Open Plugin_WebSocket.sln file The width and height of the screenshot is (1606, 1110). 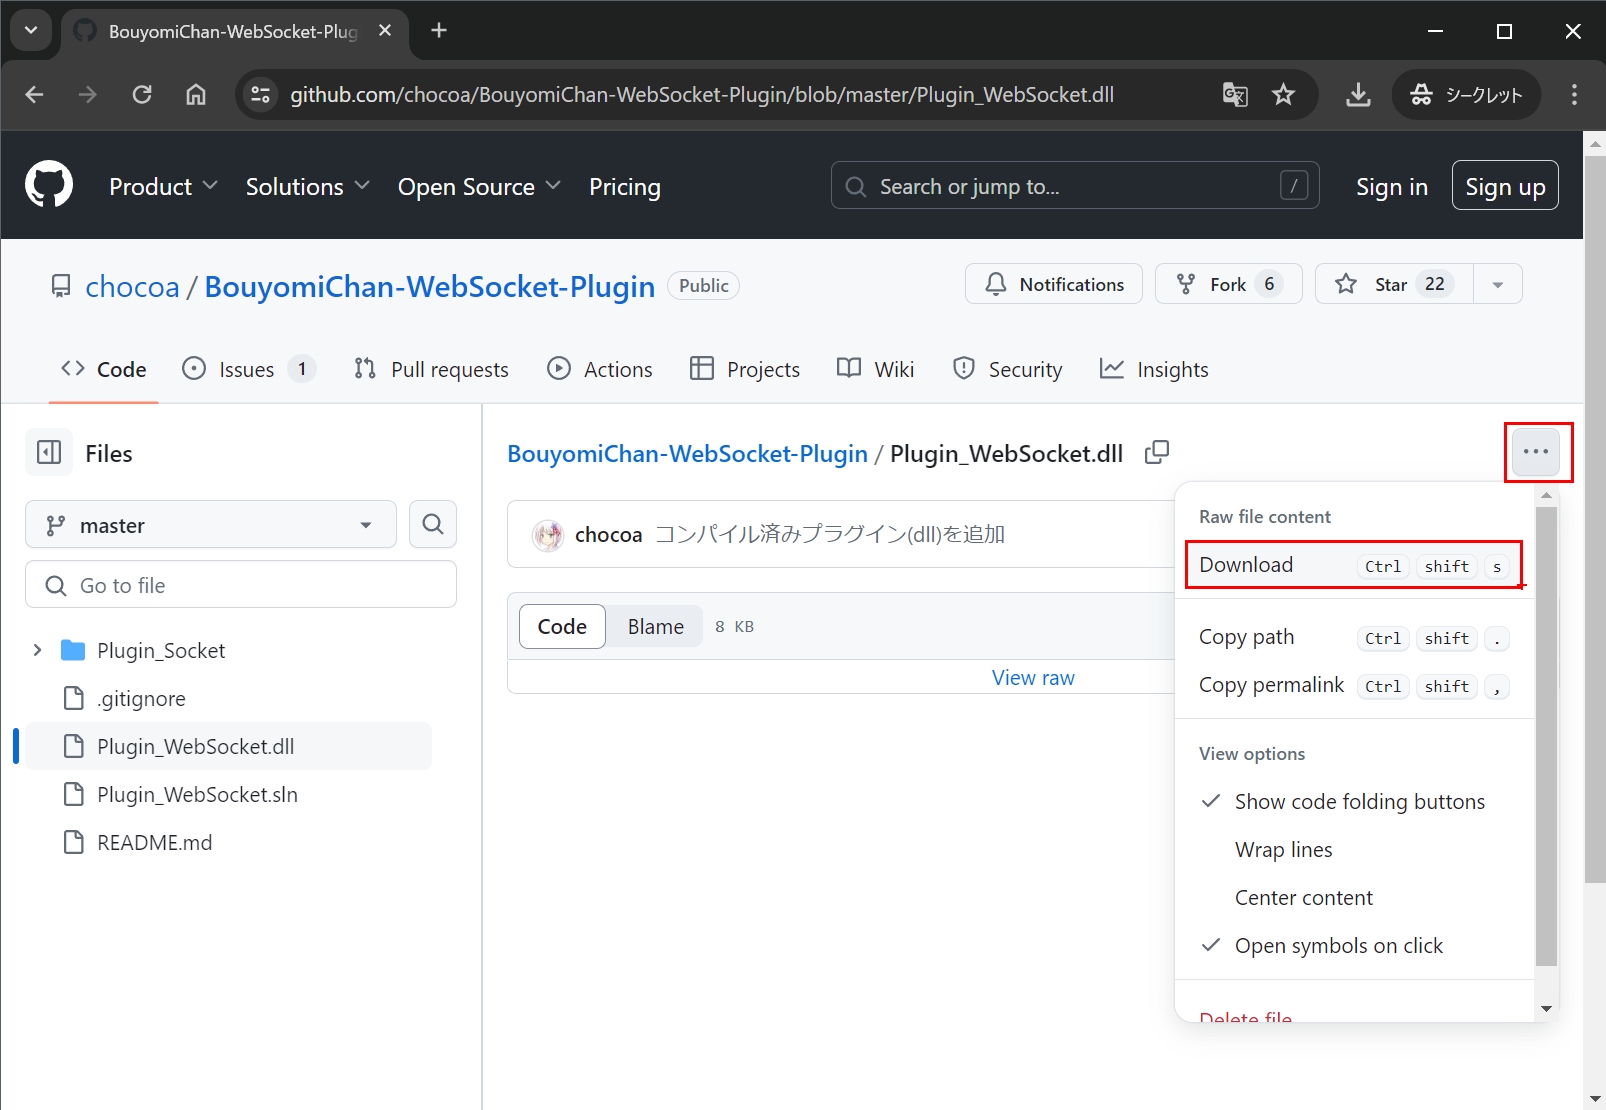tap(197, 795)
